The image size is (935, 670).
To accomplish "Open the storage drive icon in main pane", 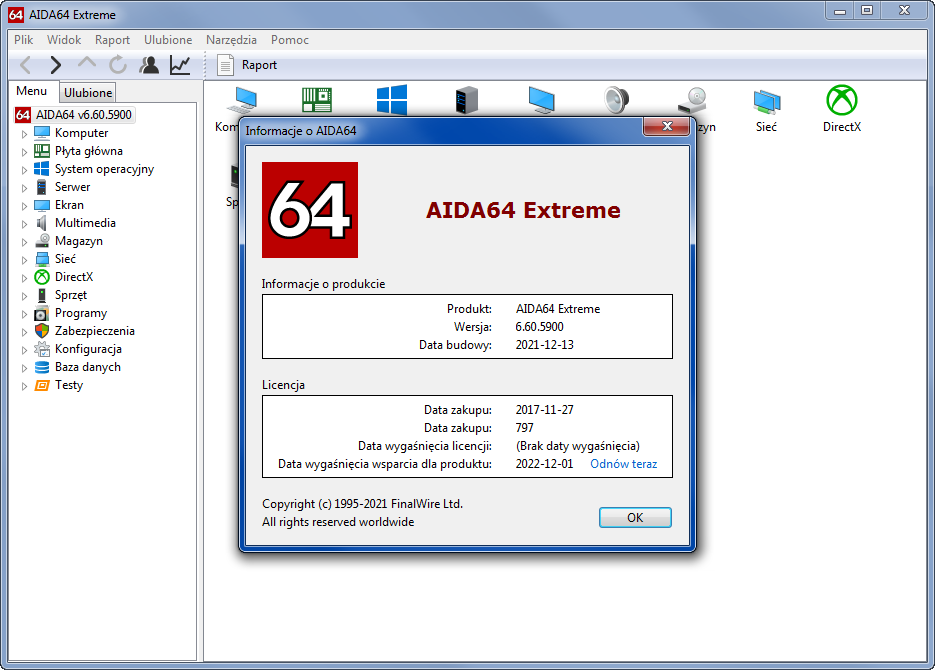I will (x=692, y=100).
